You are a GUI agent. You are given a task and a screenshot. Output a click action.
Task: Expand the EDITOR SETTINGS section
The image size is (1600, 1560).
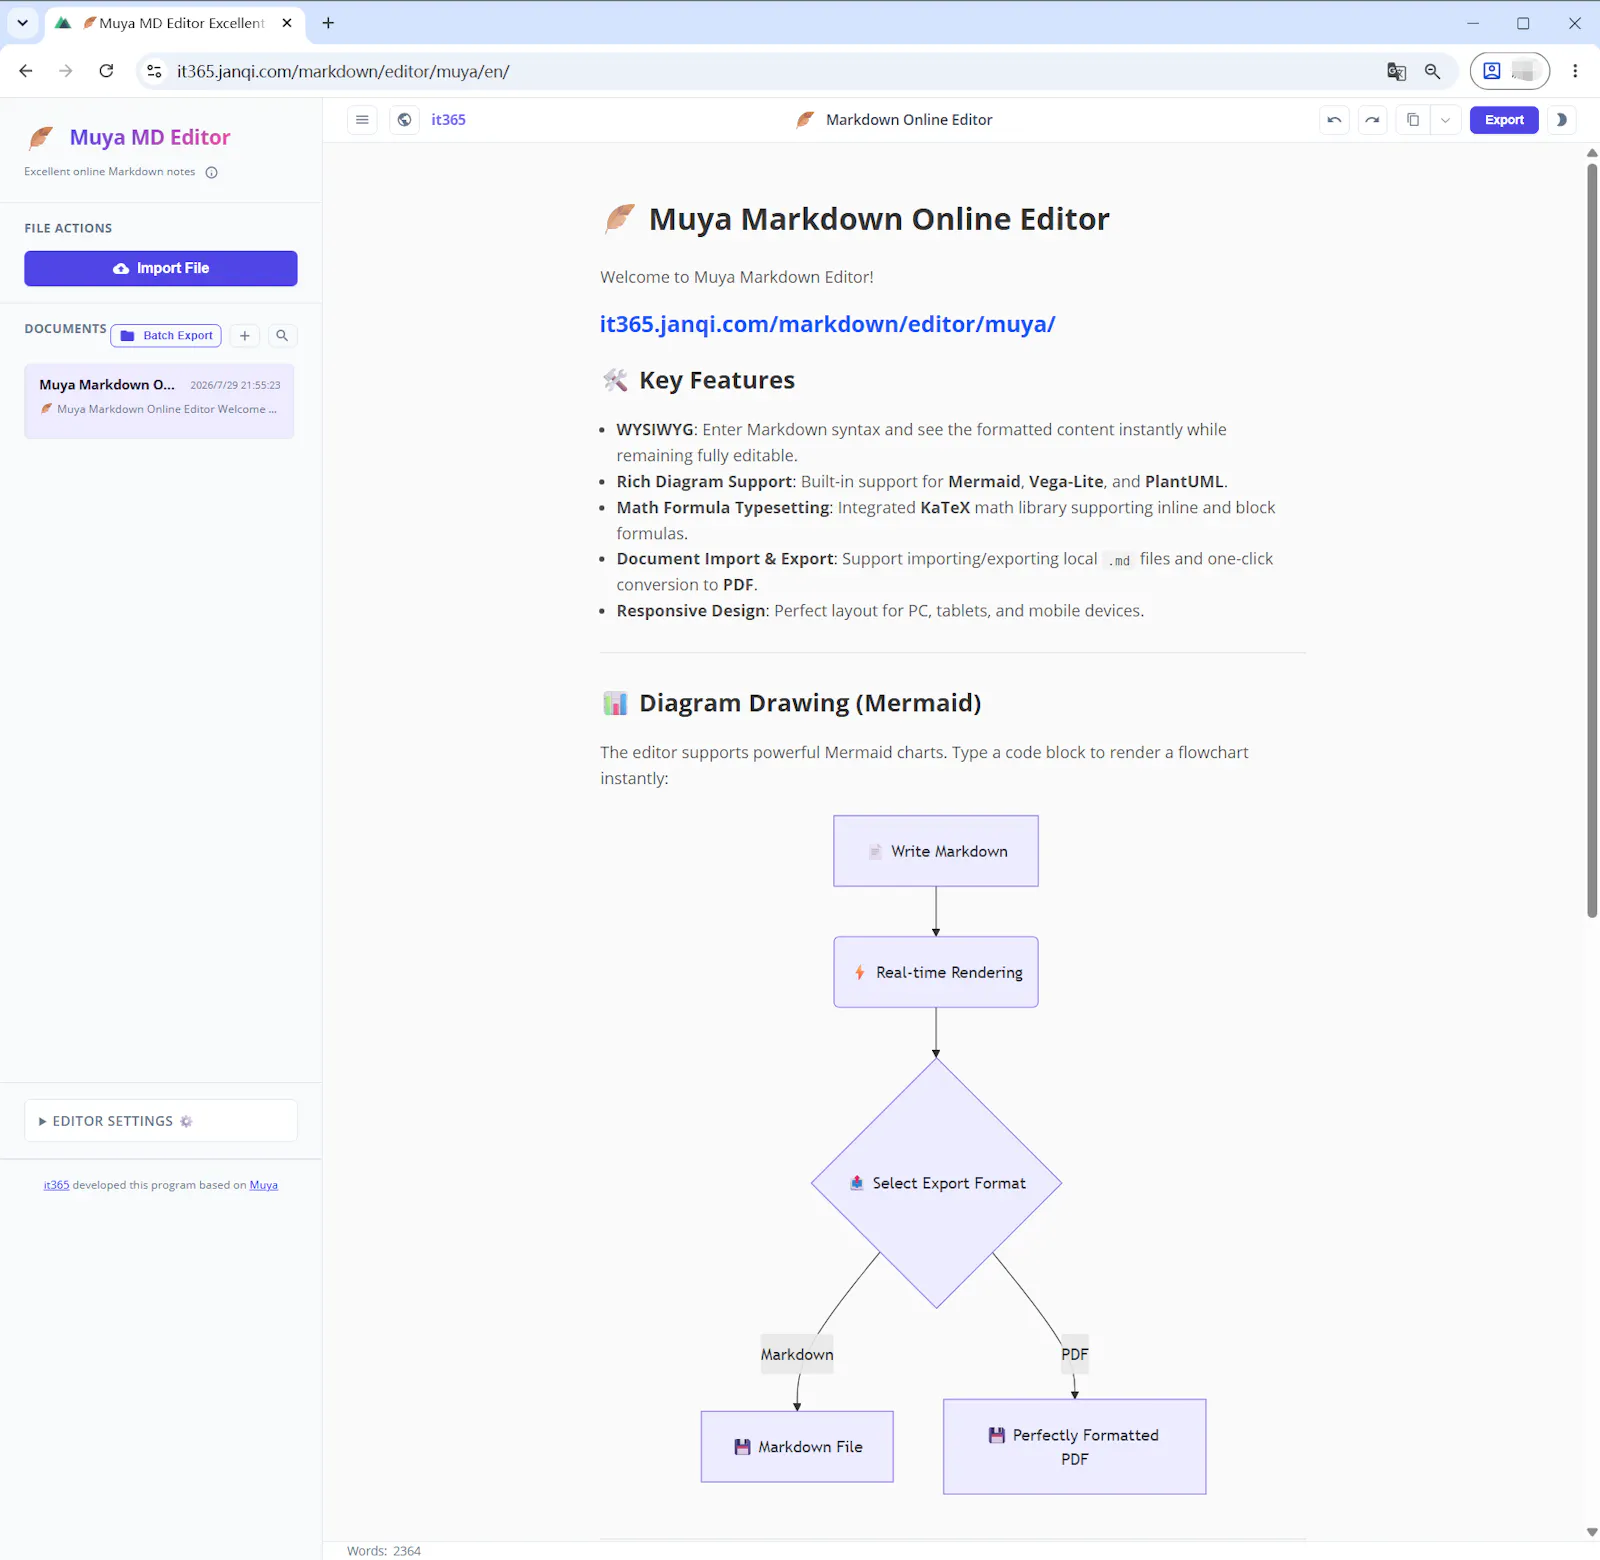click(x=161, y=1121)
